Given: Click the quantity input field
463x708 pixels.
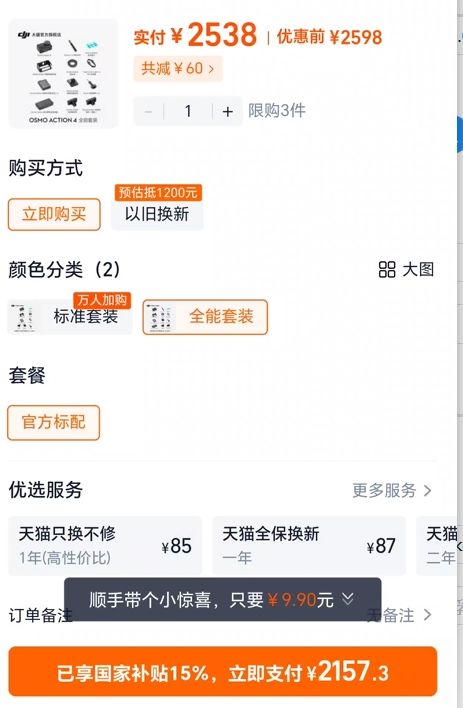Looking at the screenshot, I should point(188,111).
